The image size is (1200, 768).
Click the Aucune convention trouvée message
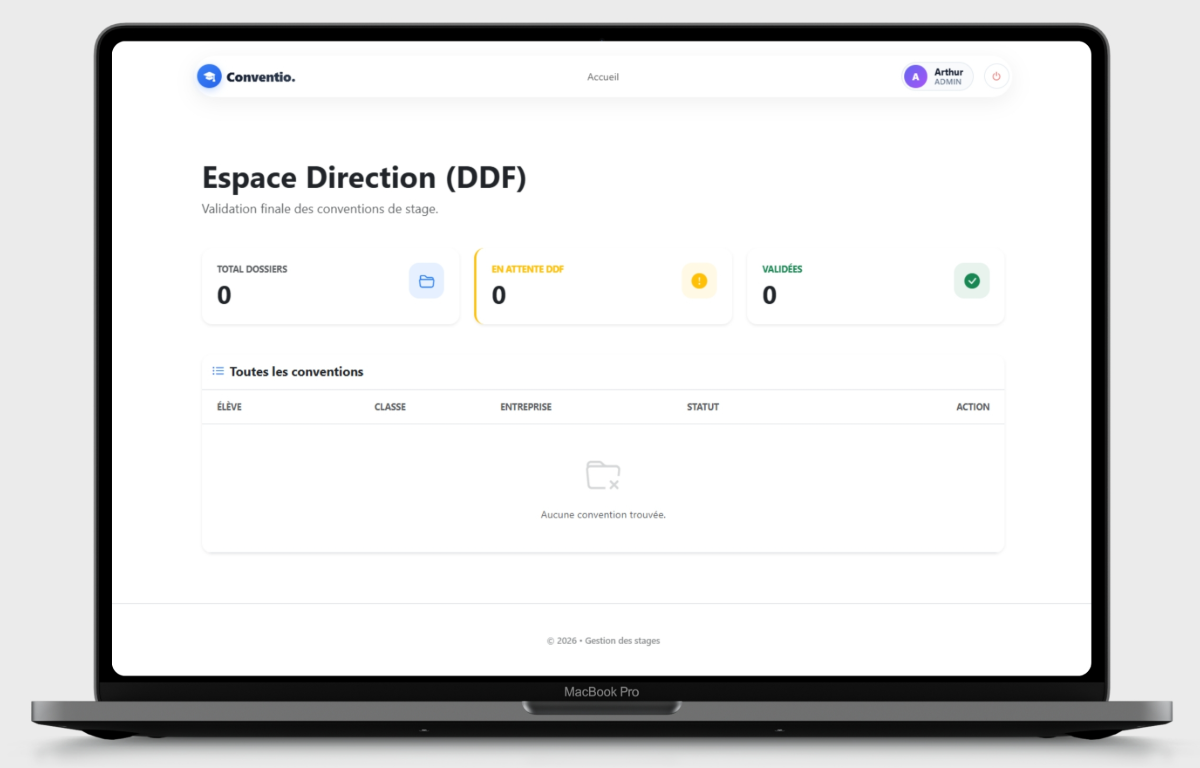603,515
